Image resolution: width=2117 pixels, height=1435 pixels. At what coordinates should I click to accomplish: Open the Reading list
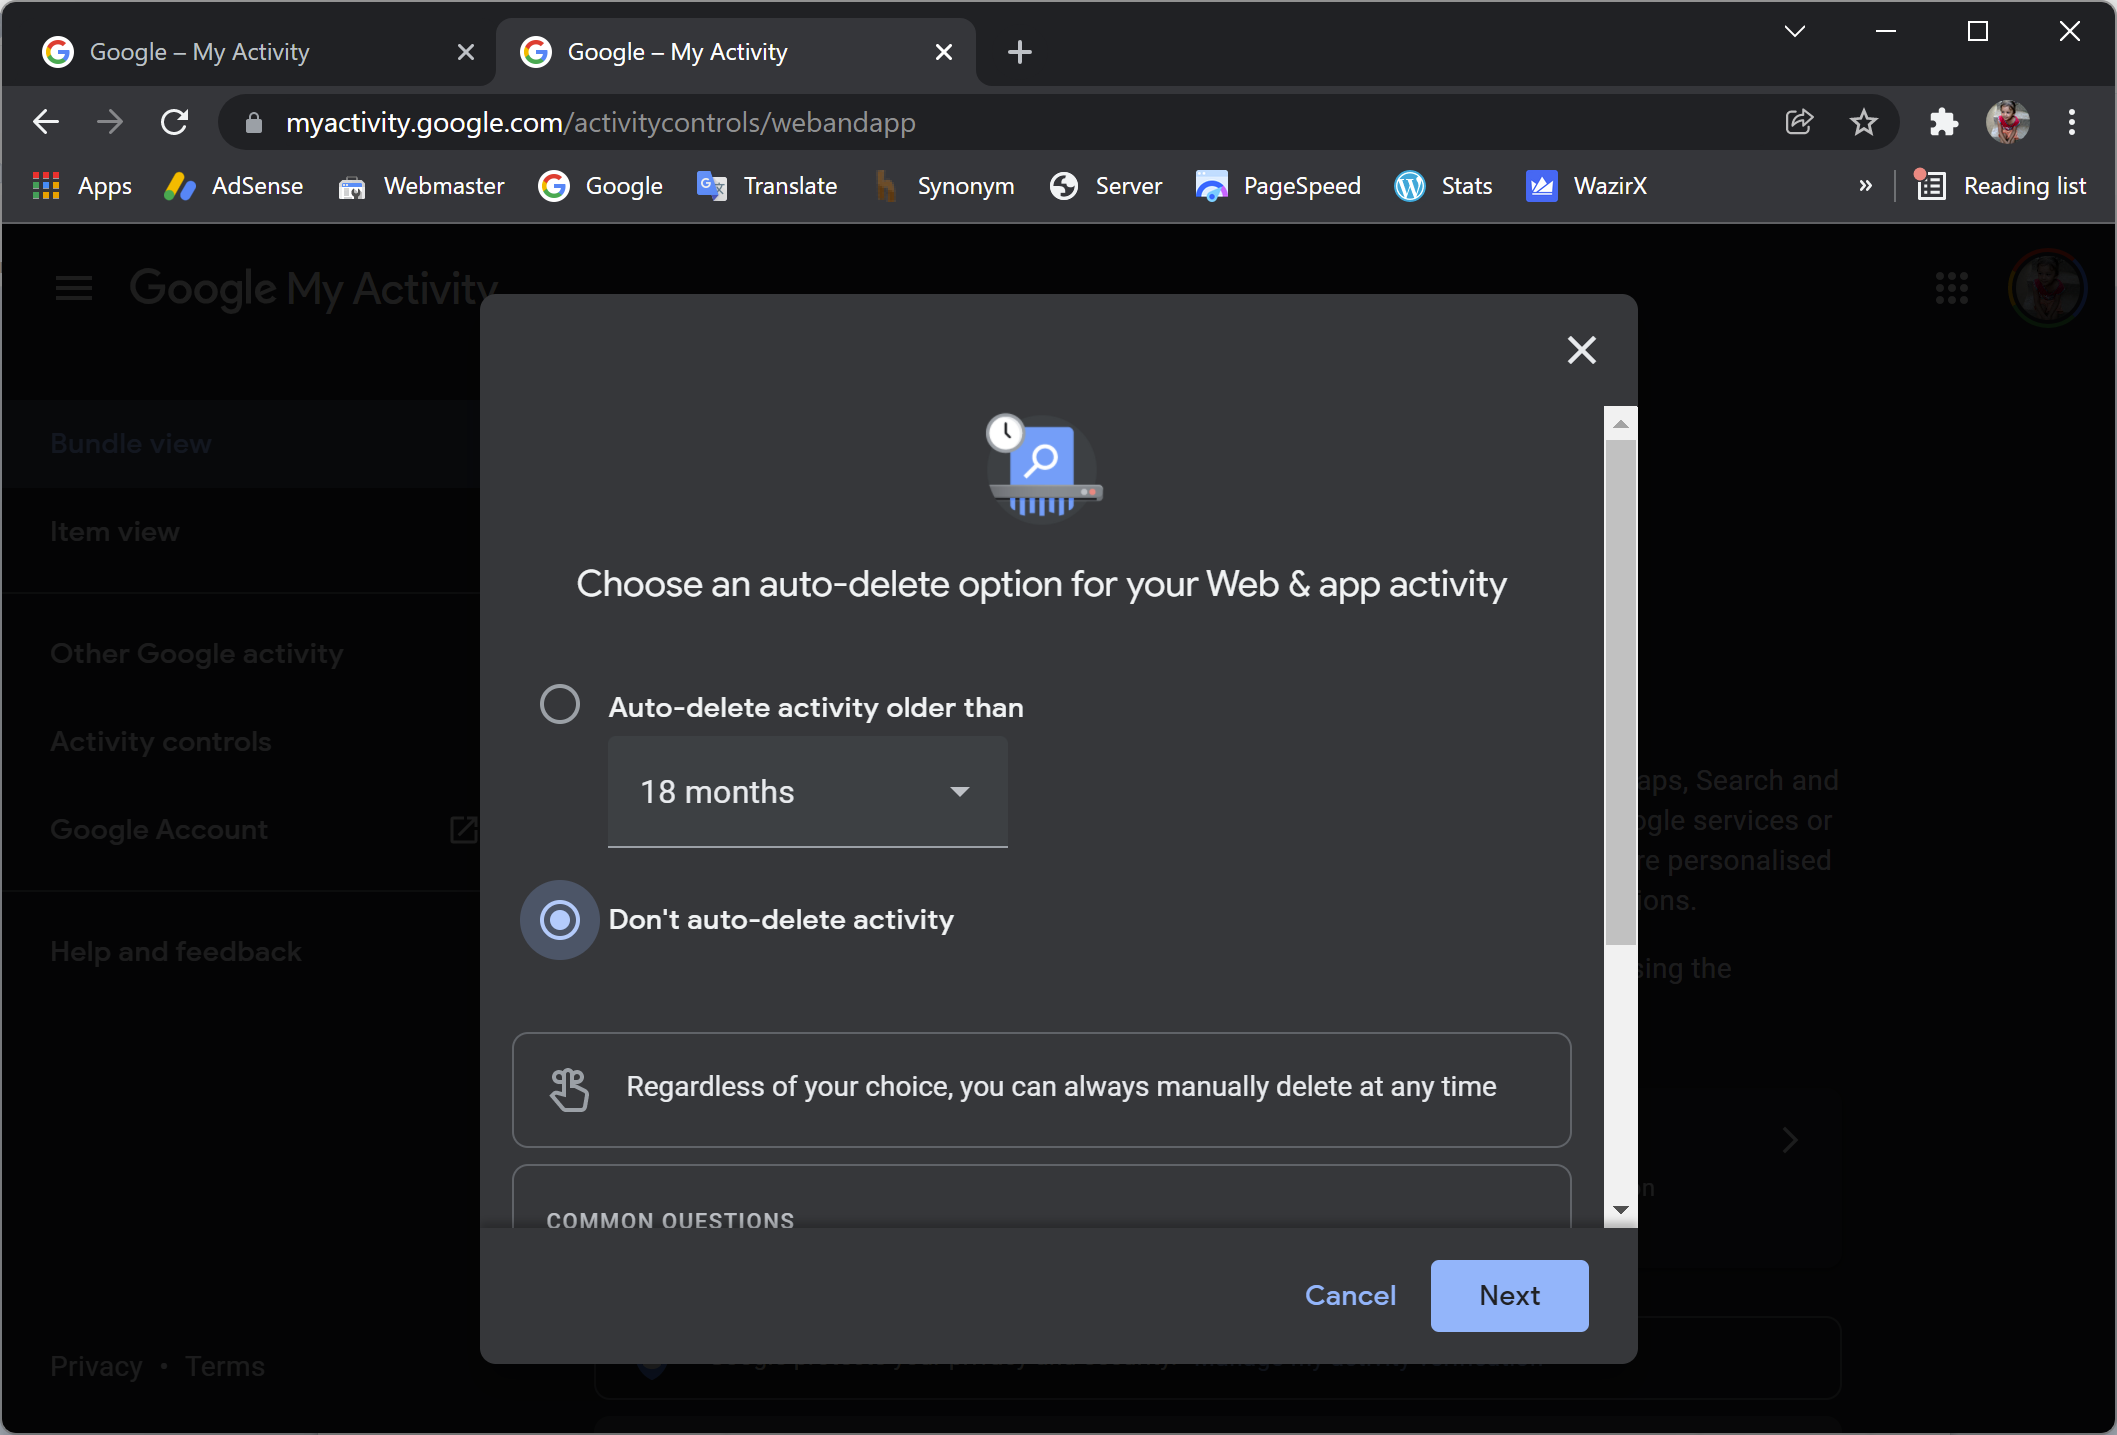pyautogui.click(x=2001, y=186)
